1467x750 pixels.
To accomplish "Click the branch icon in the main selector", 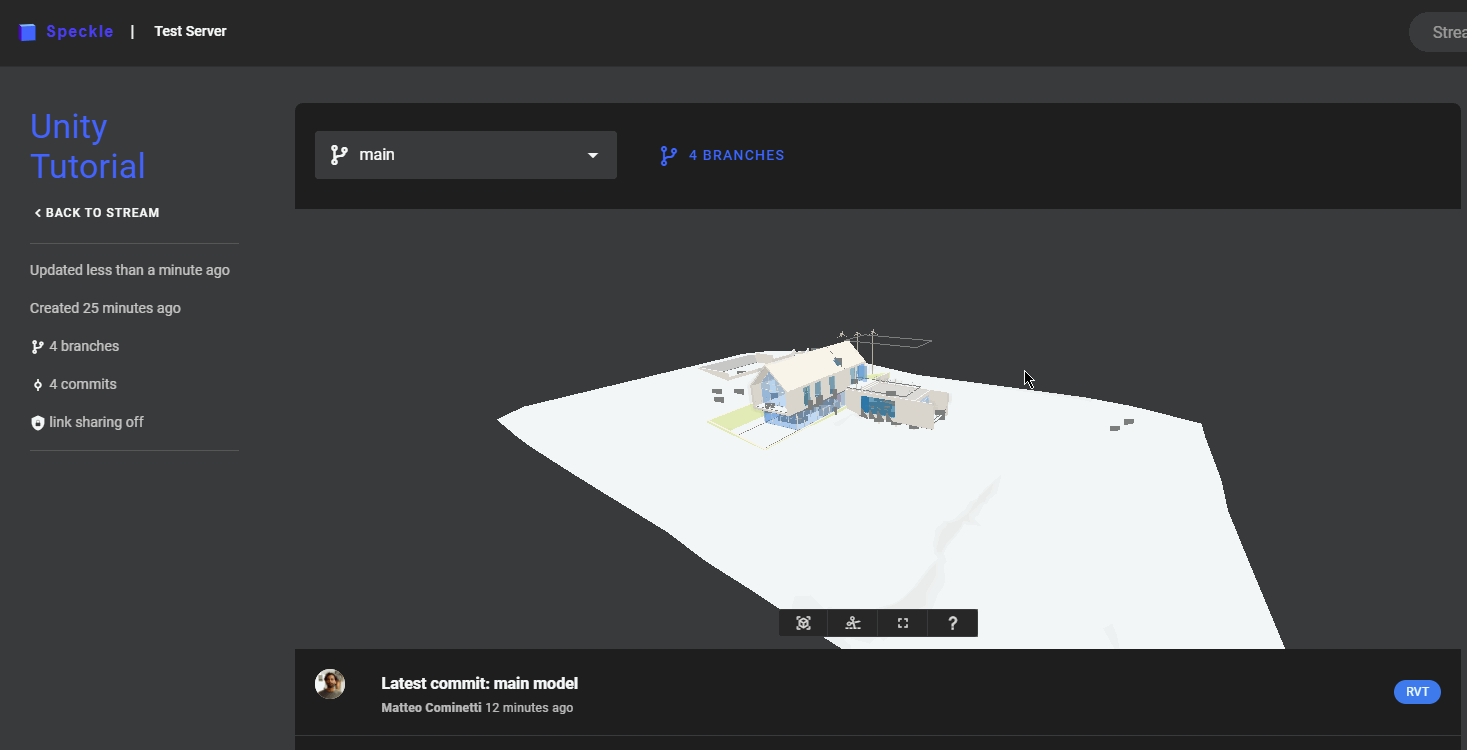I will (x=340, y=155).
